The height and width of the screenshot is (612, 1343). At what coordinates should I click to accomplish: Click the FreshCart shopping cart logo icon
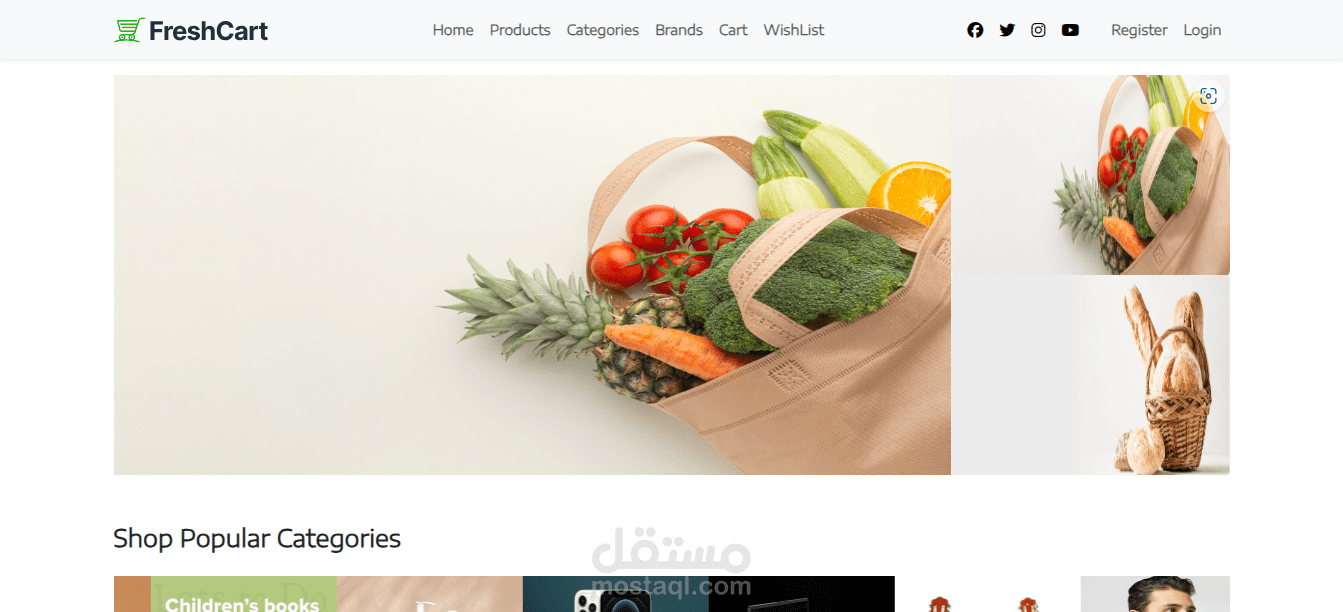(129, 30)
